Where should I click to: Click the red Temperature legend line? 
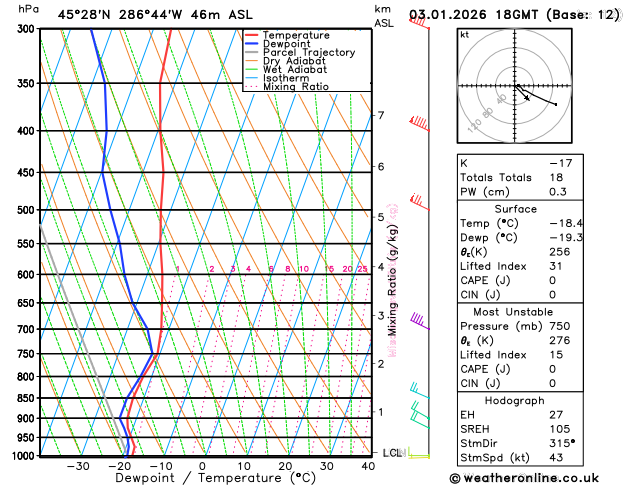click(x=252, y=35)
